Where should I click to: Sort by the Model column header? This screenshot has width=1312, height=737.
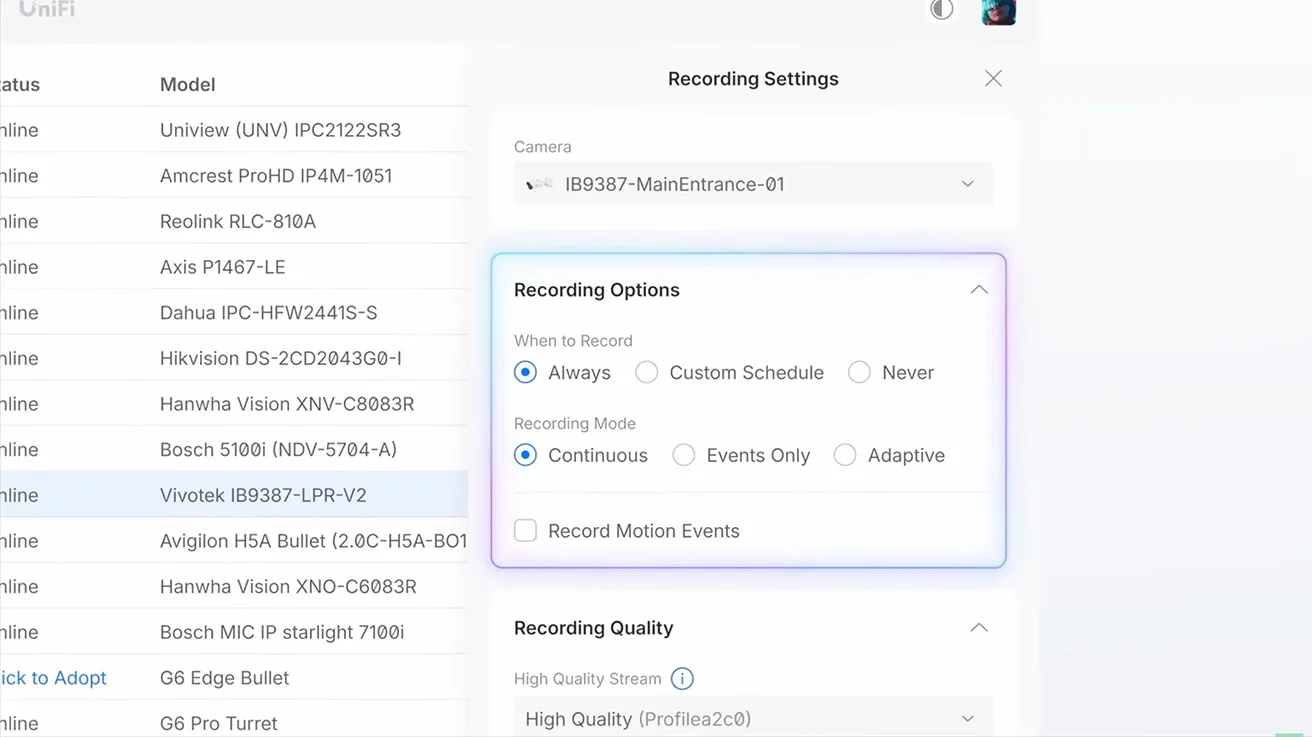point(188,85)
